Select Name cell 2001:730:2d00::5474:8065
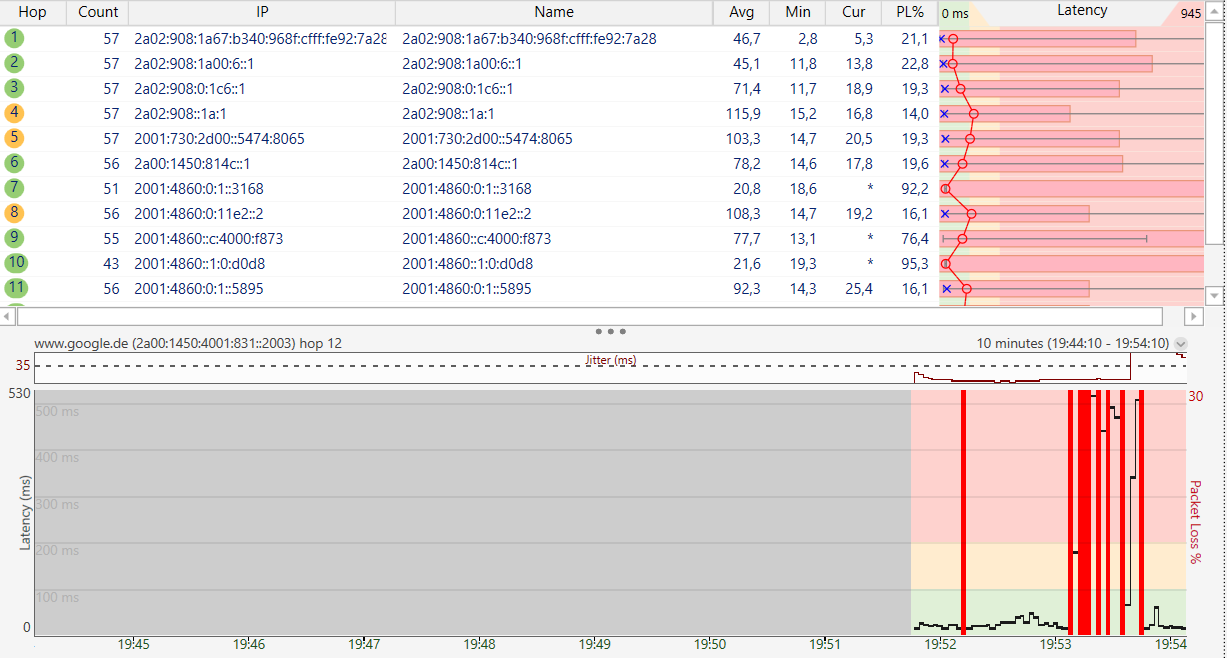Screen dimensions: 1227x658 click(487, 138)
